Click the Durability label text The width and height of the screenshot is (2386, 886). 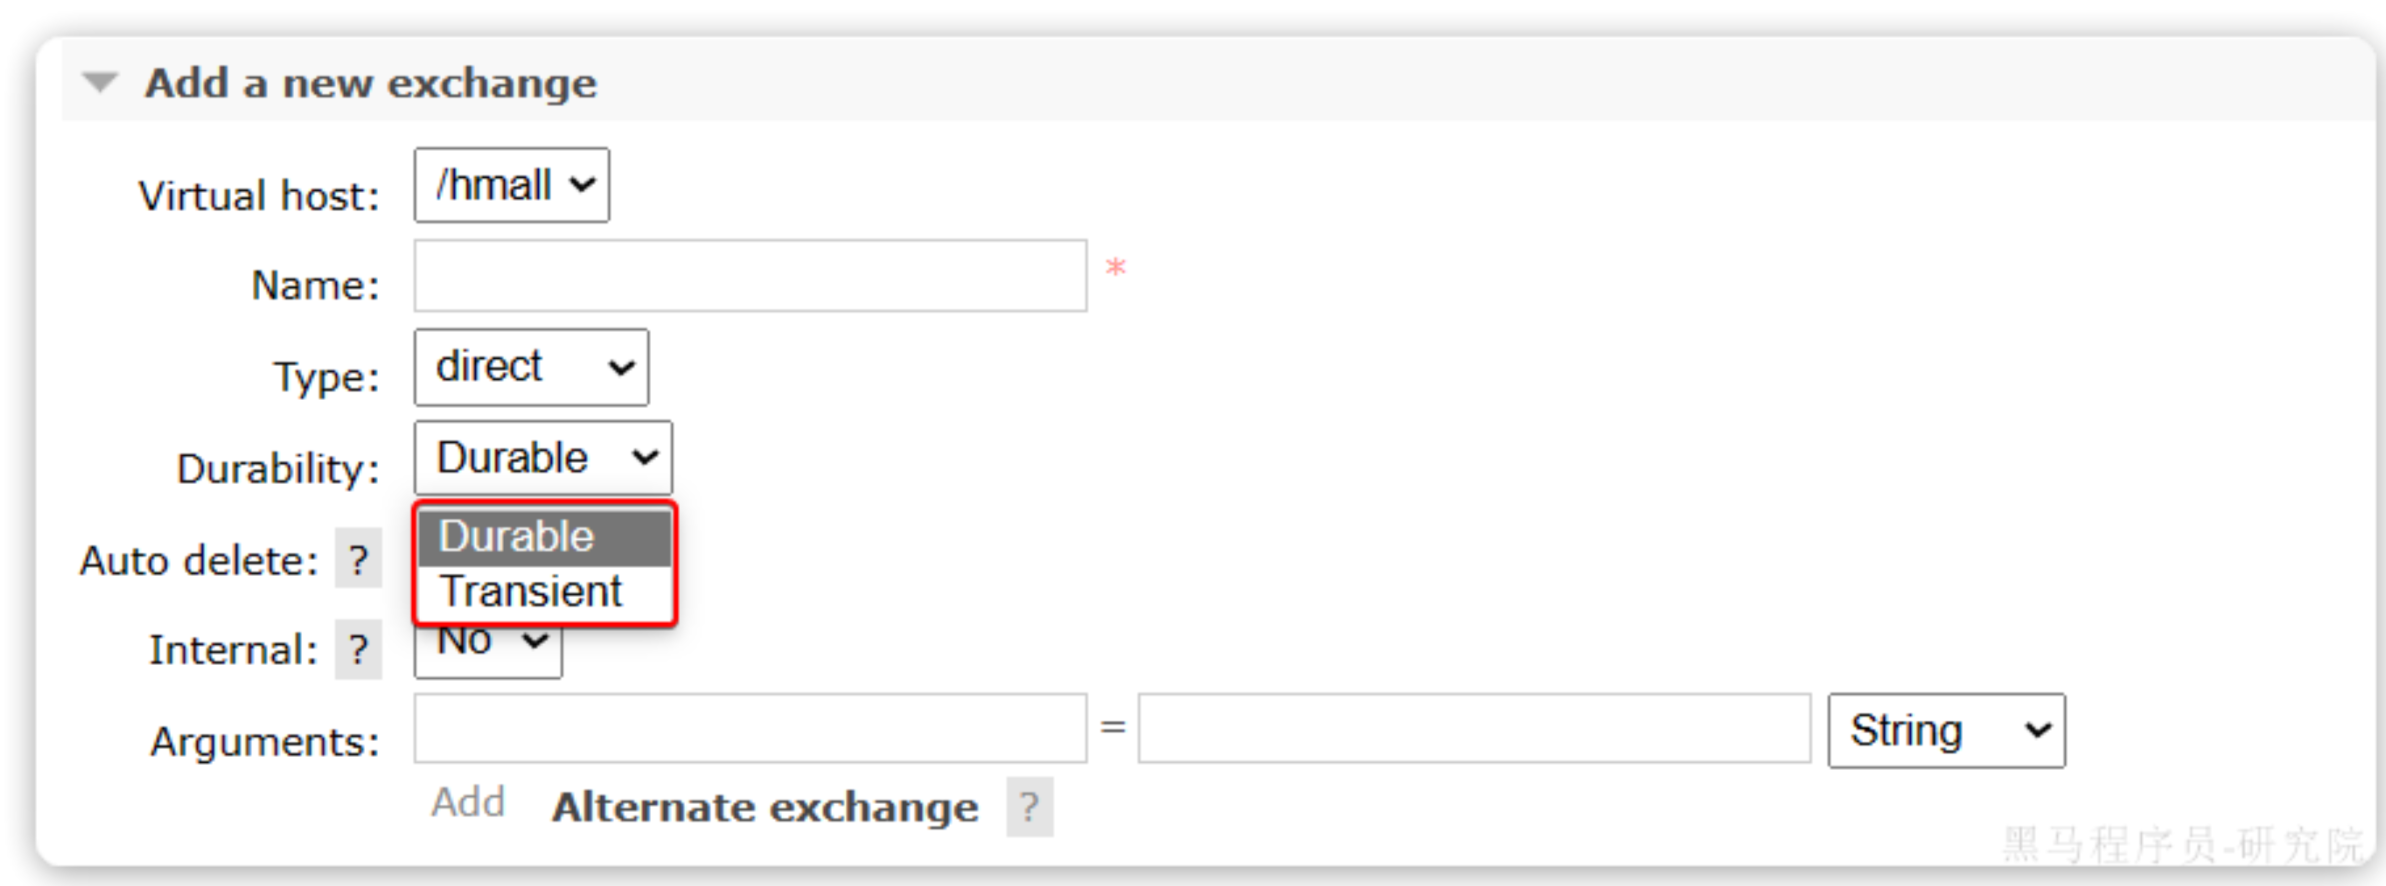click(278, 468)
